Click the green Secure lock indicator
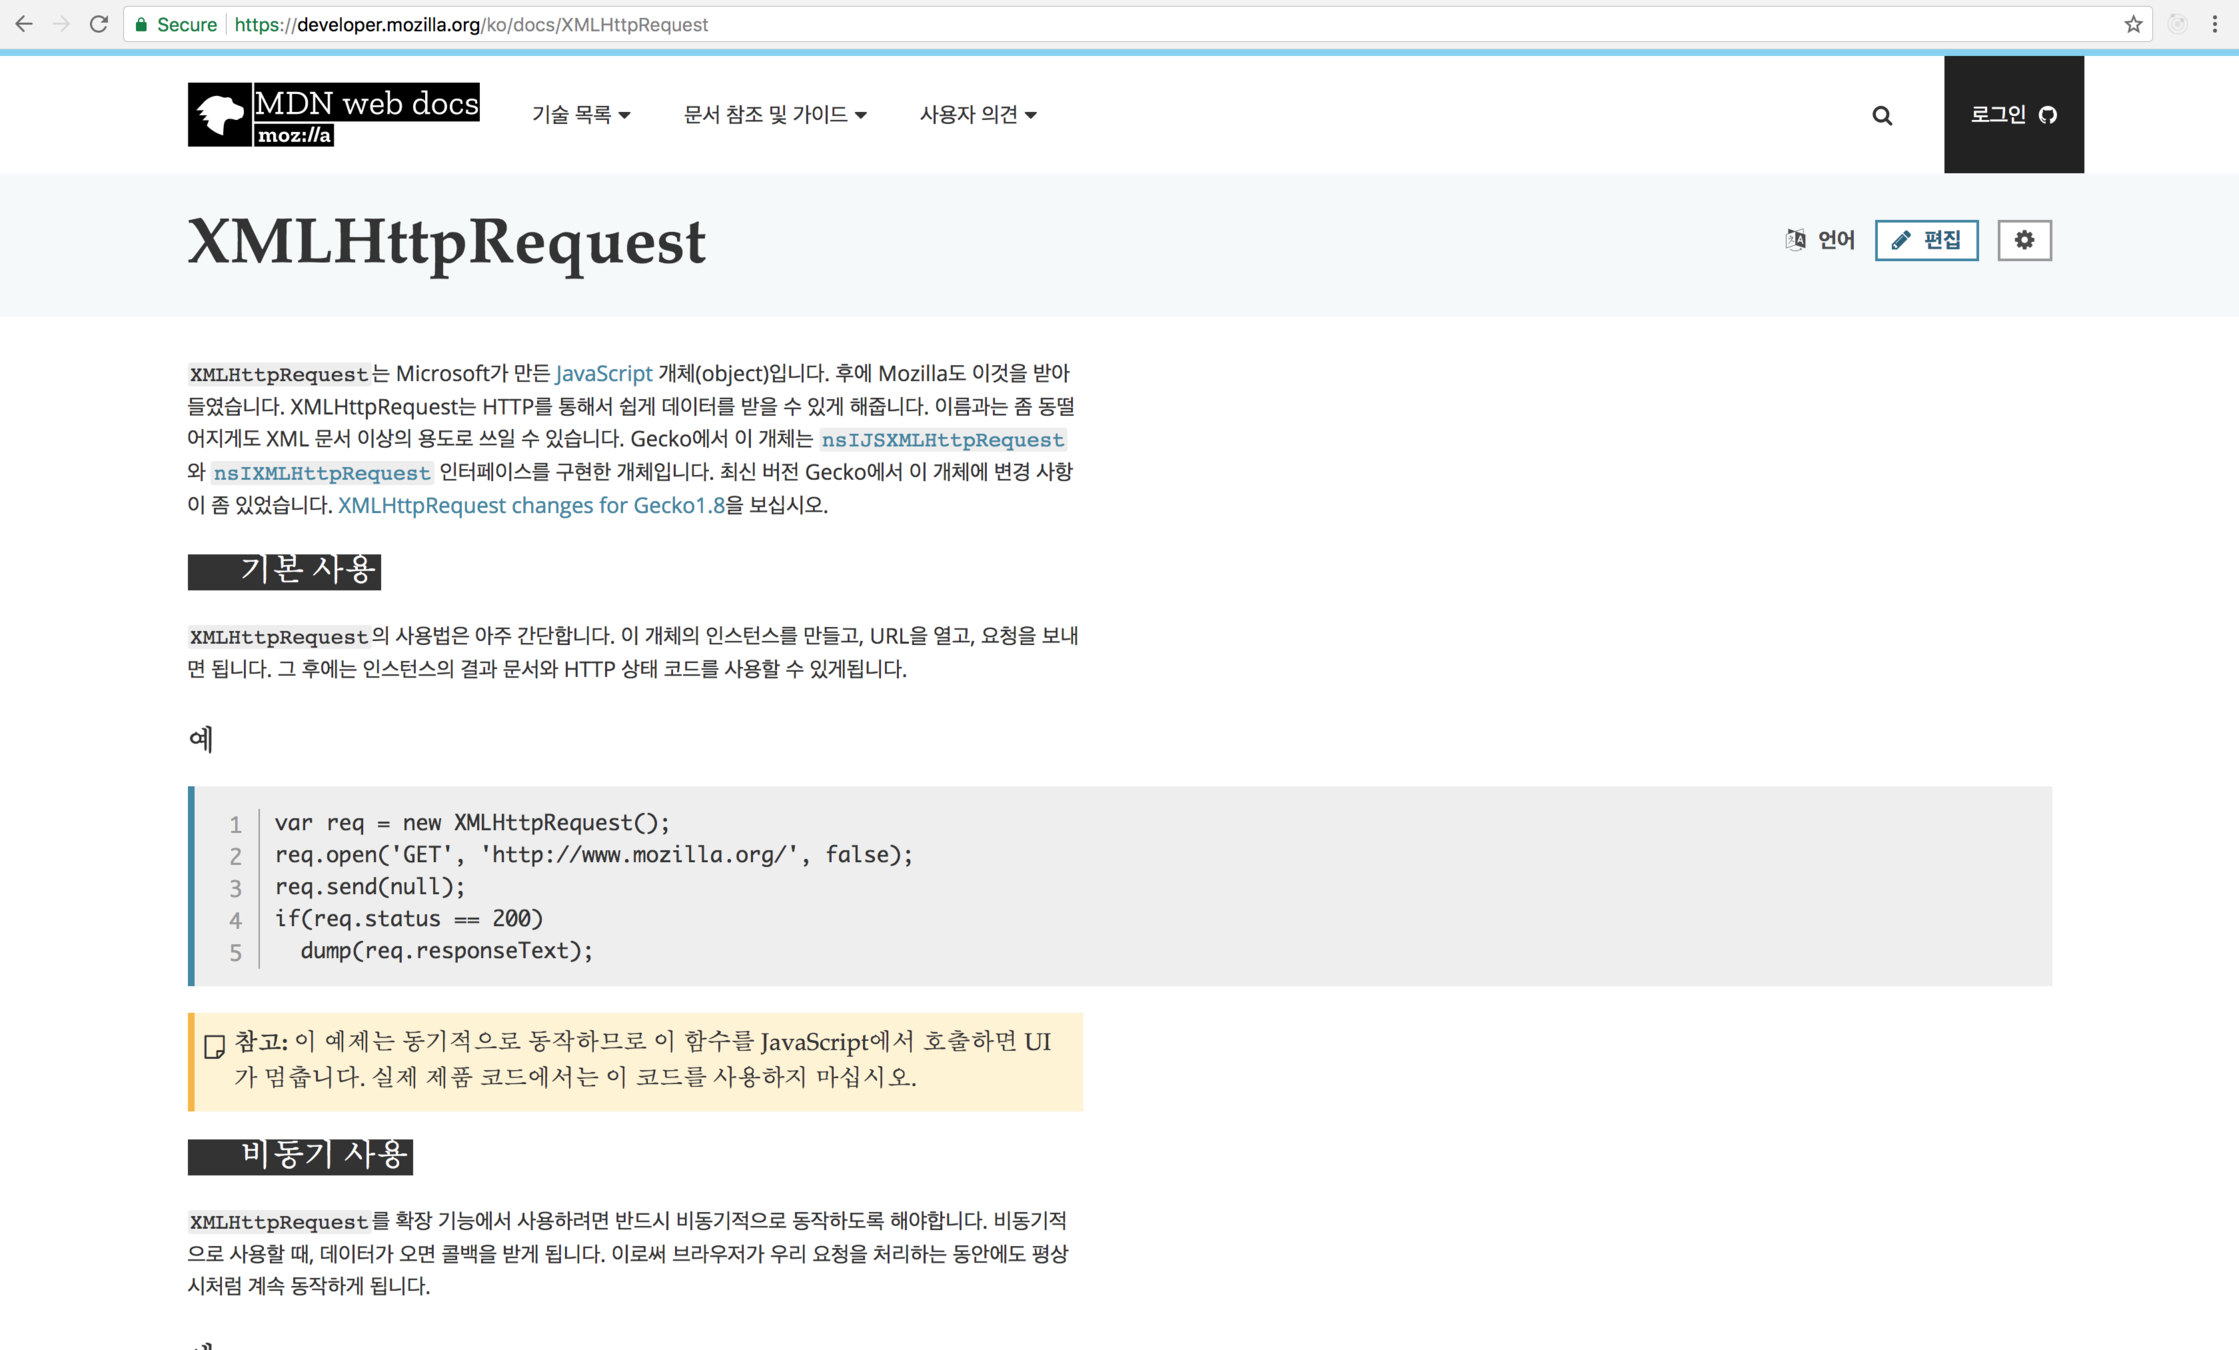 click(x=176, y=24)
